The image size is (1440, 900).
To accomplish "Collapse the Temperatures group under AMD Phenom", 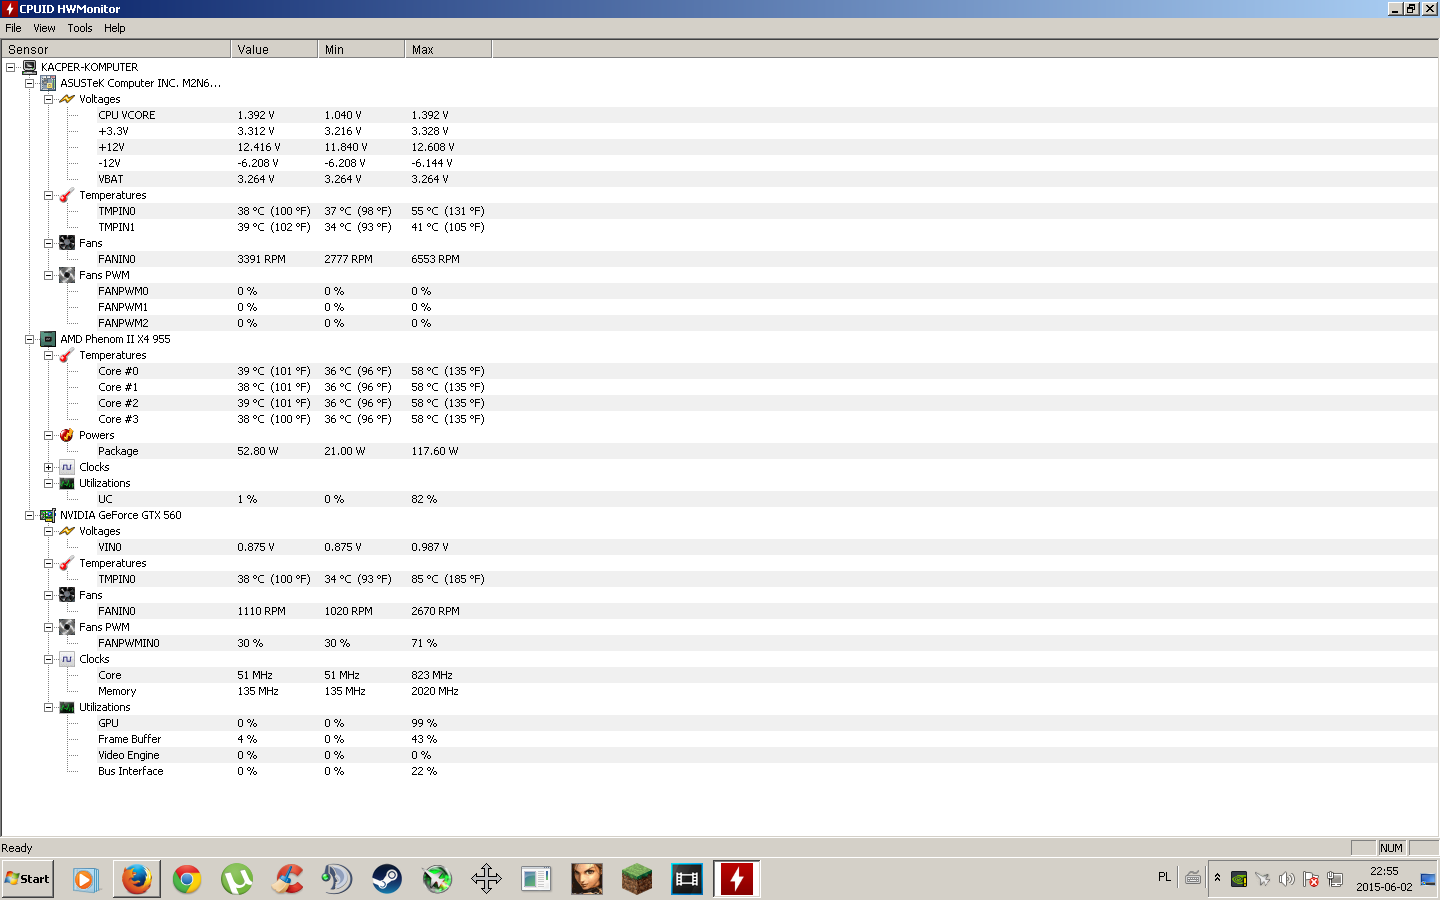I will coord(48,355).
